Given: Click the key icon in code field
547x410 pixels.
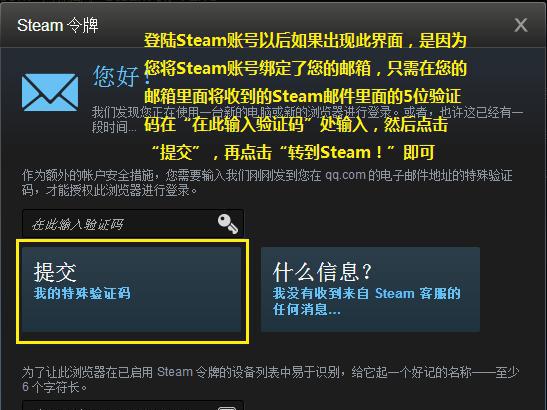Looking at the screenshot, I should point(228,224).
